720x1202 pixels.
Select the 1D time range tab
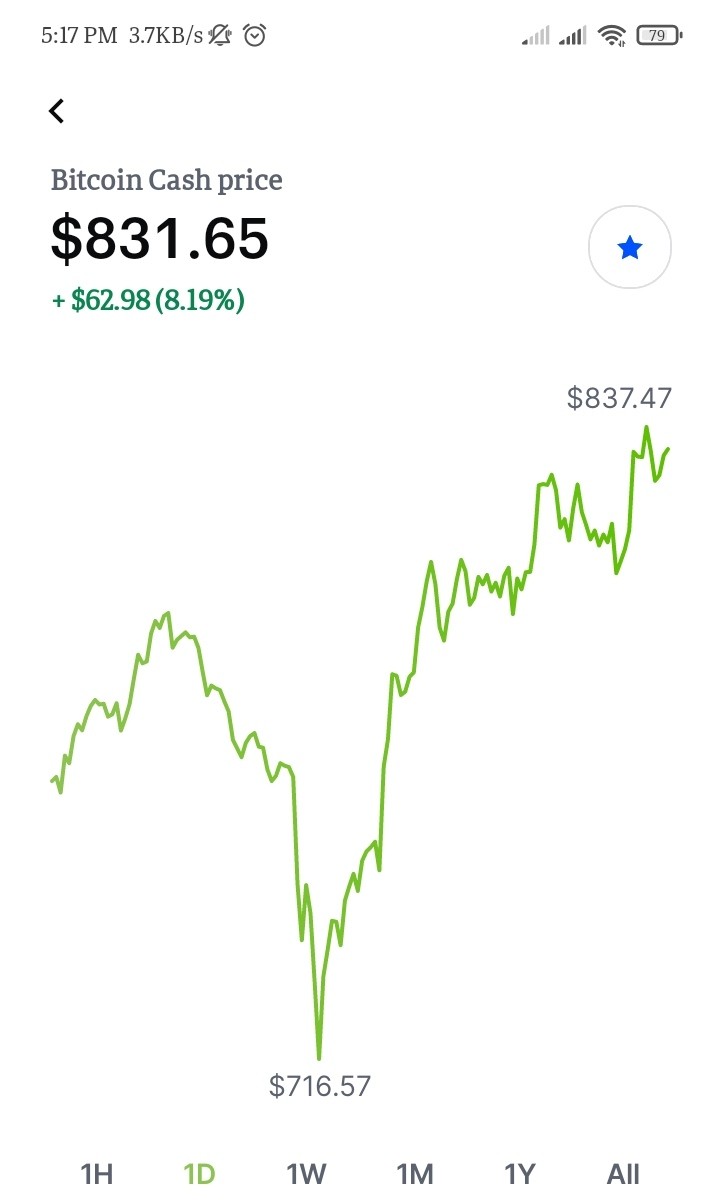200,1174
